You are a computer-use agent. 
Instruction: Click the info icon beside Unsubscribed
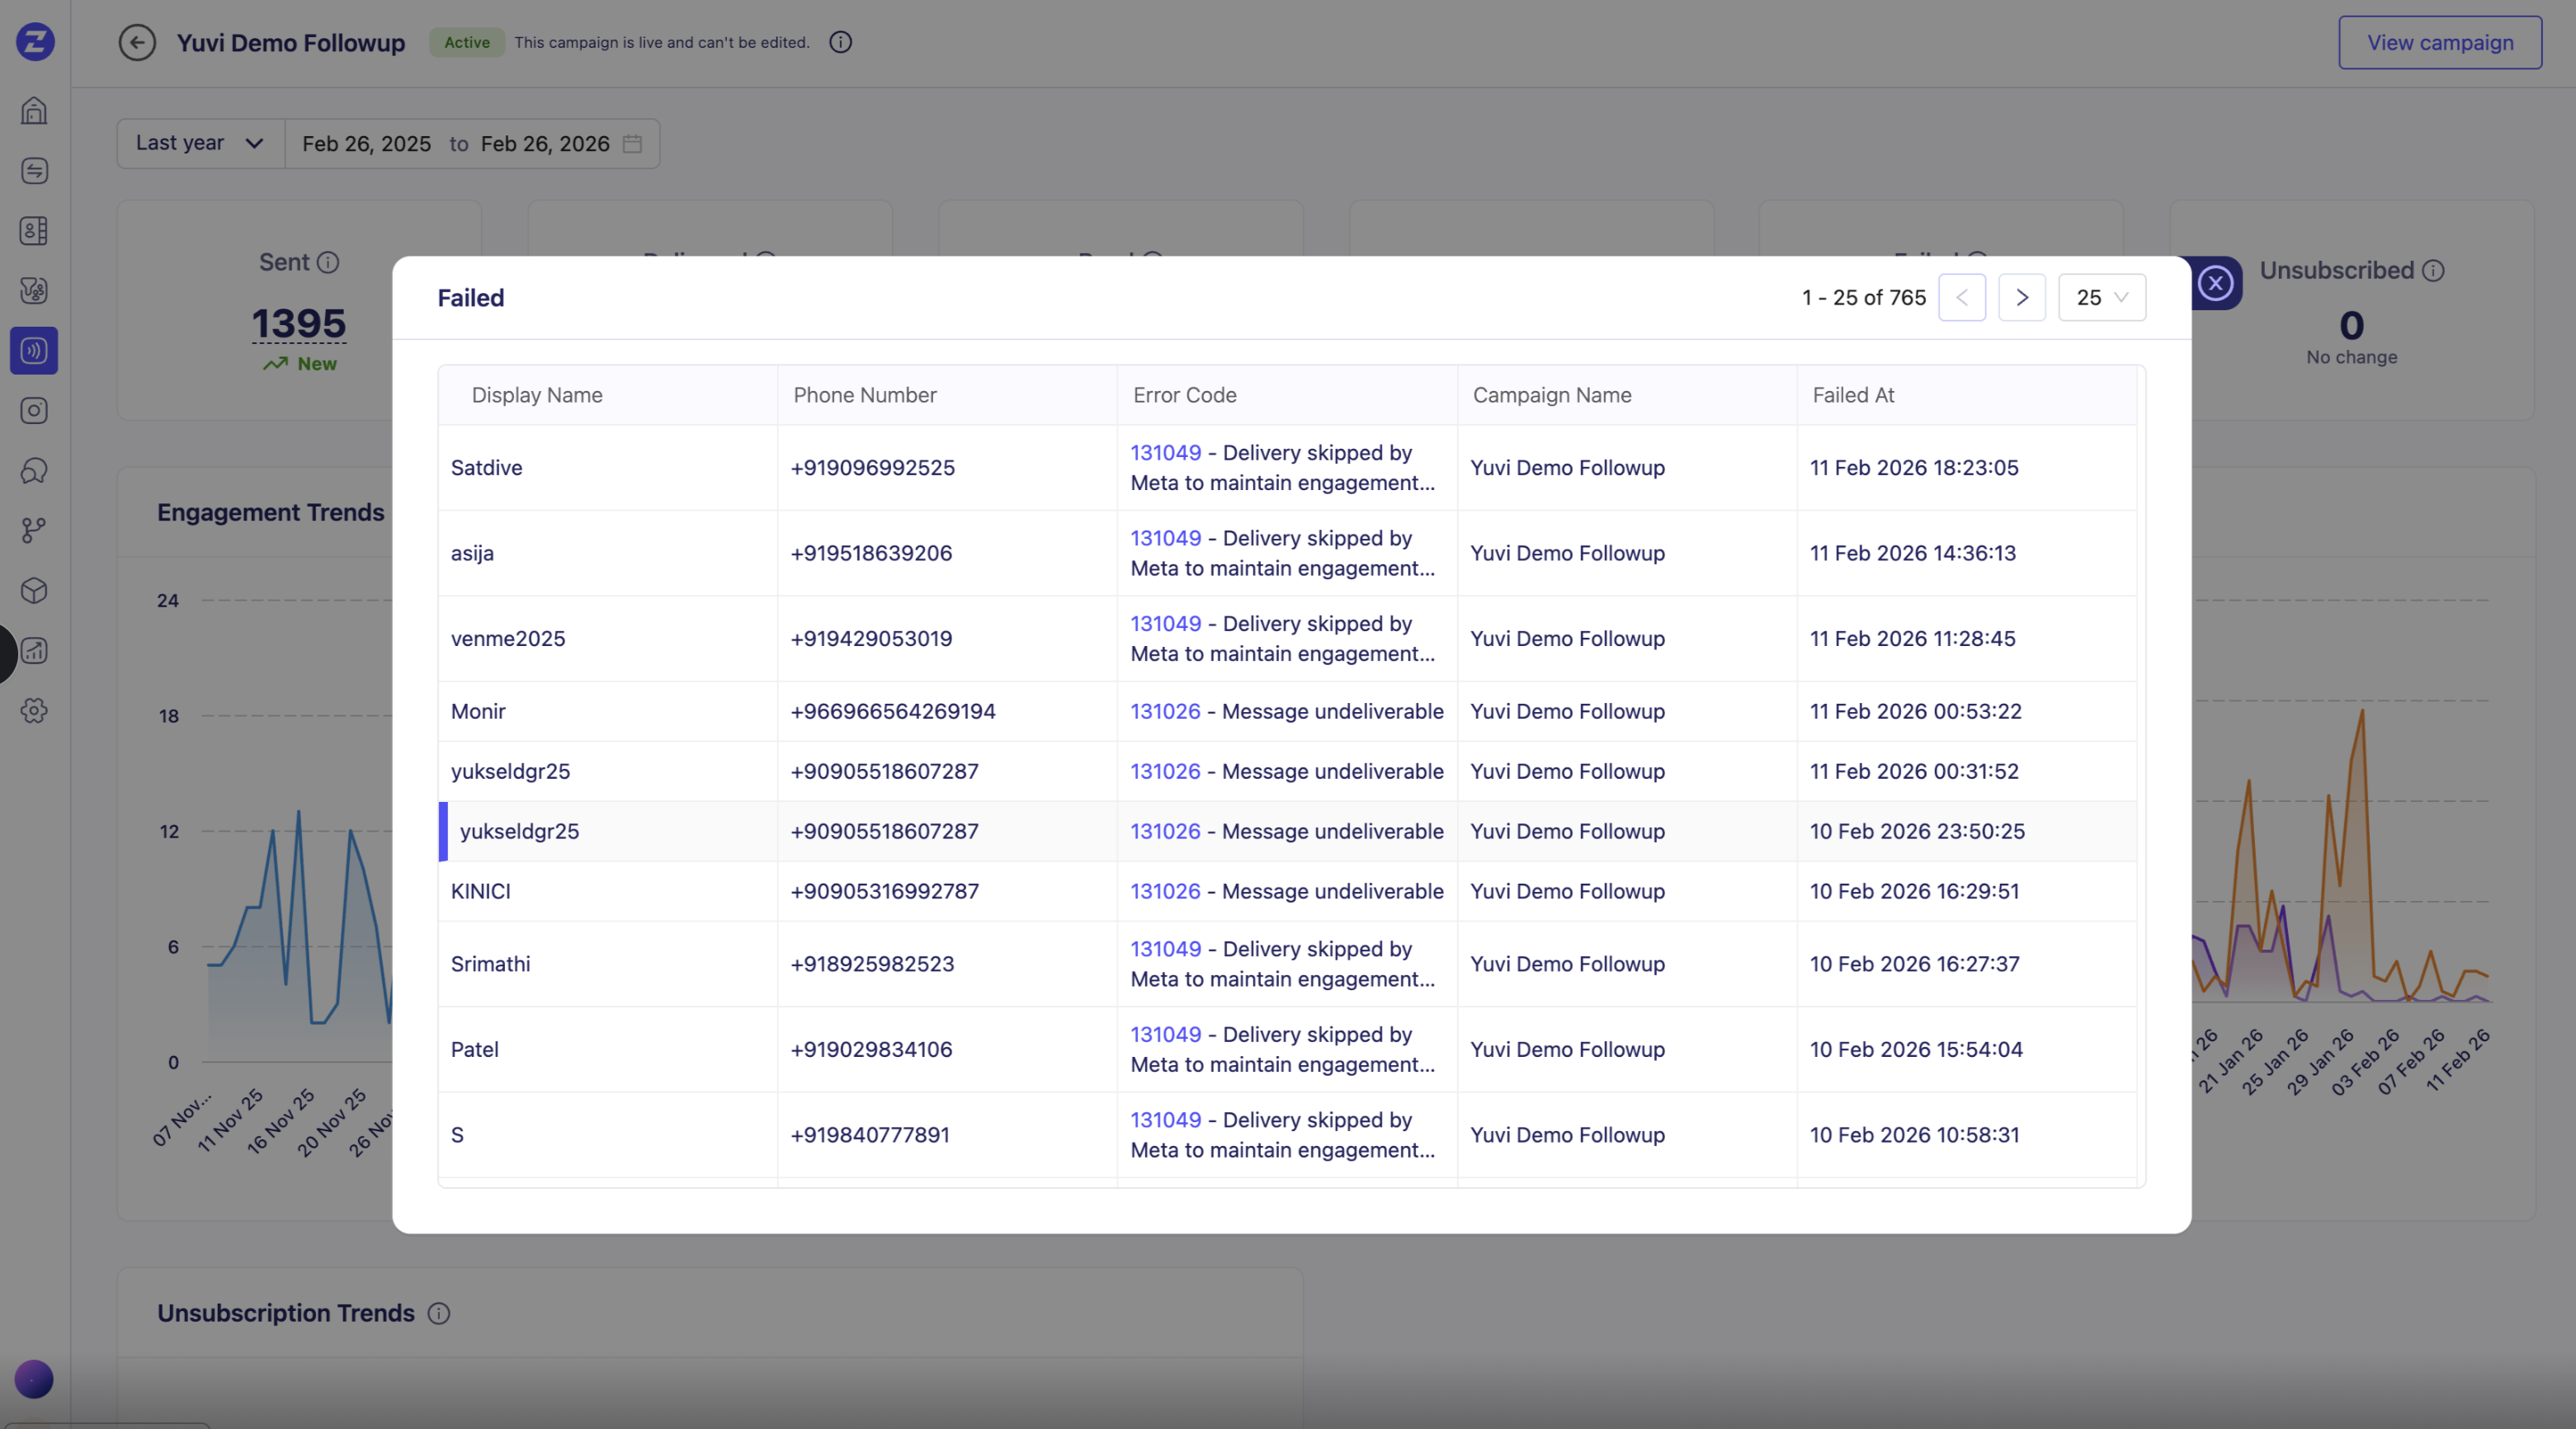[2434, 271]
